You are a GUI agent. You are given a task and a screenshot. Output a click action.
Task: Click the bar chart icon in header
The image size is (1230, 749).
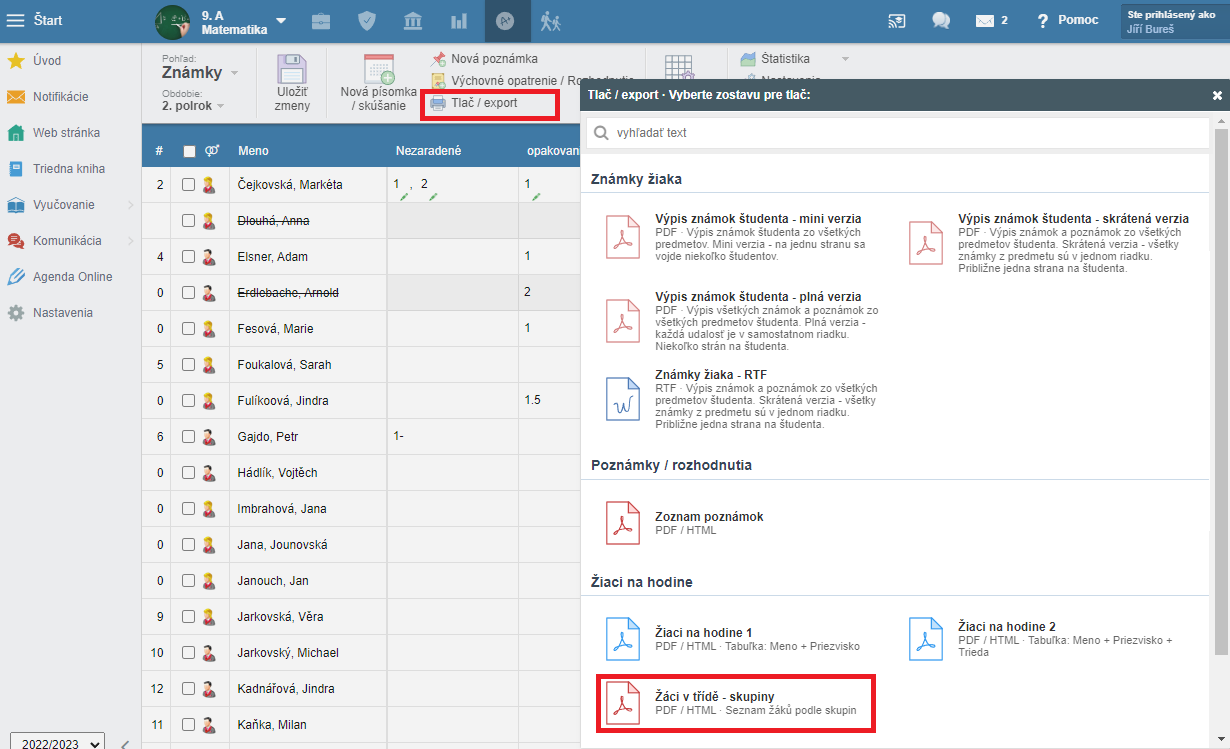(x=459, y=20)
